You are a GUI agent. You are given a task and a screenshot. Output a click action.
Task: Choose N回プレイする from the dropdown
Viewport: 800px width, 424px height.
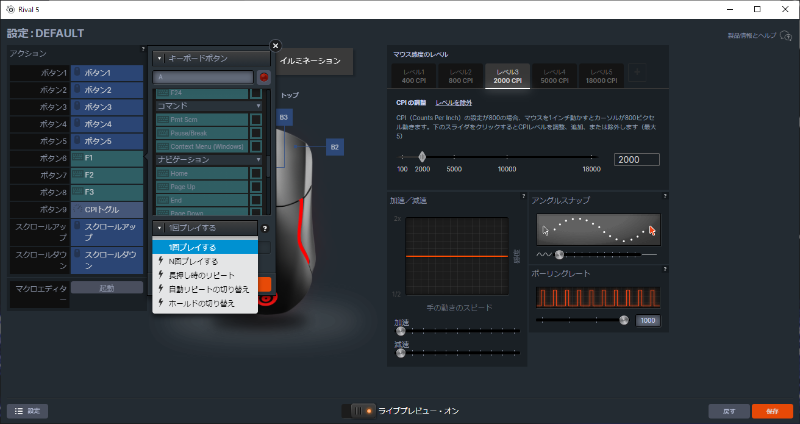[x=205, y=261]
